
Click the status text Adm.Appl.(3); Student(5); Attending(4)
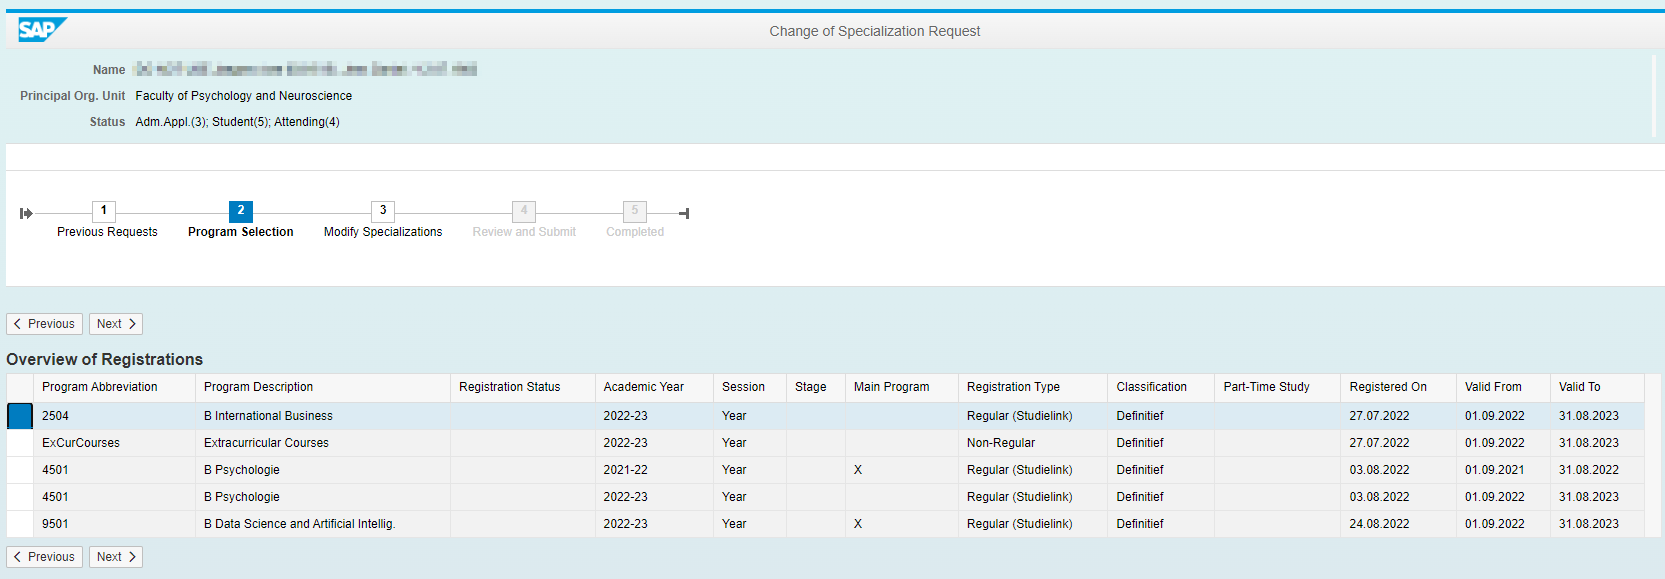click(238, 122)
